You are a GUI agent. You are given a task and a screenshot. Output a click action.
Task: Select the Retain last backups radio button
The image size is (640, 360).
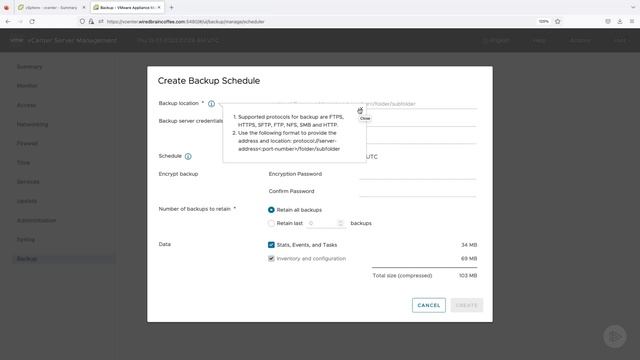pyautogui.click(x=271, y=223)
